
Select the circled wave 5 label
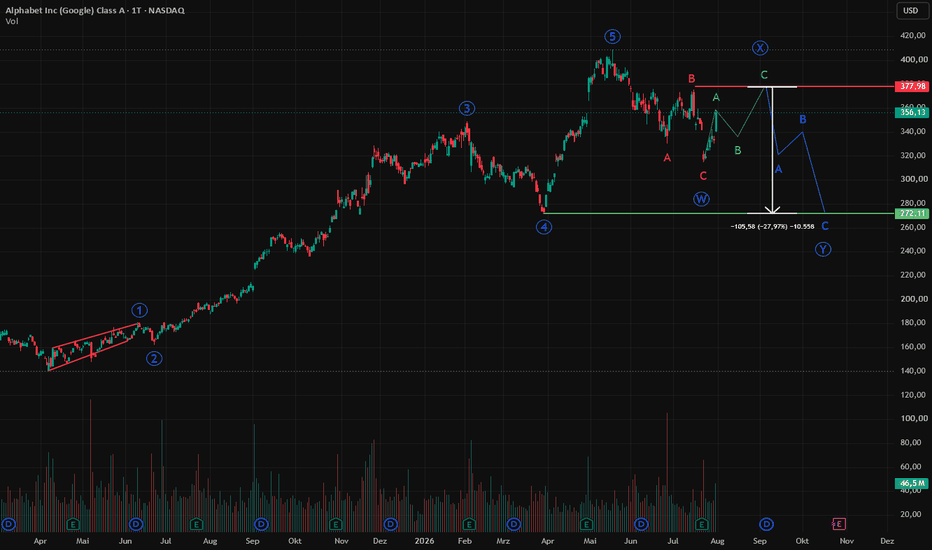(x=612, y=37)
